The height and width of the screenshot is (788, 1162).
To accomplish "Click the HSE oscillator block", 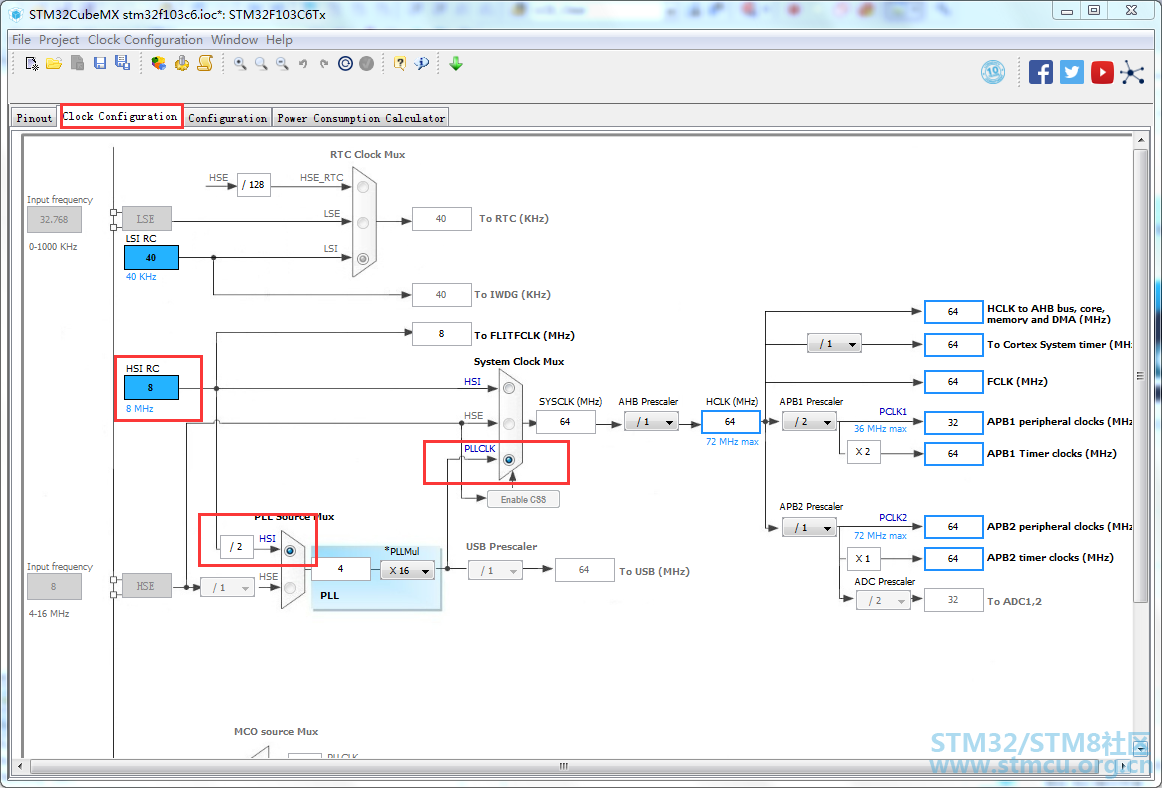I will (147, 586).
